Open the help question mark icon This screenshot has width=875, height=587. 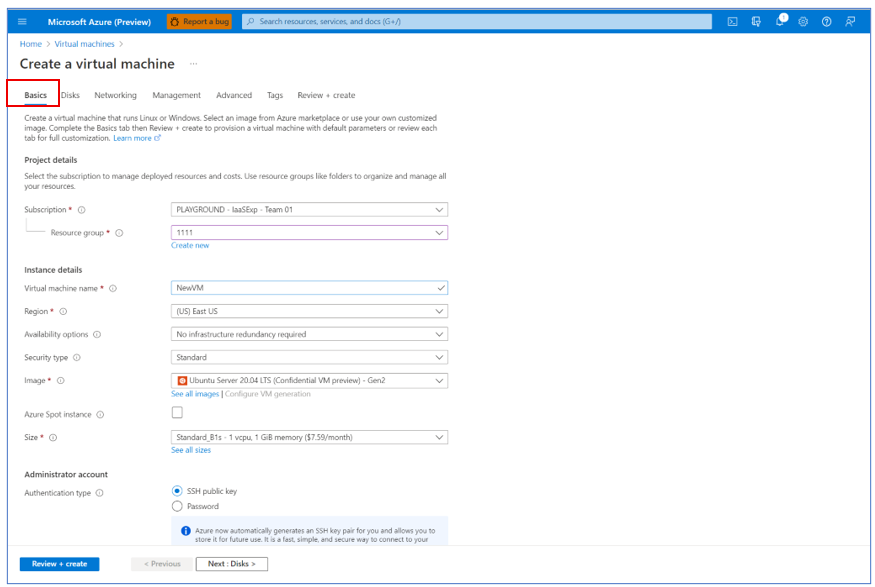point(826,22)
